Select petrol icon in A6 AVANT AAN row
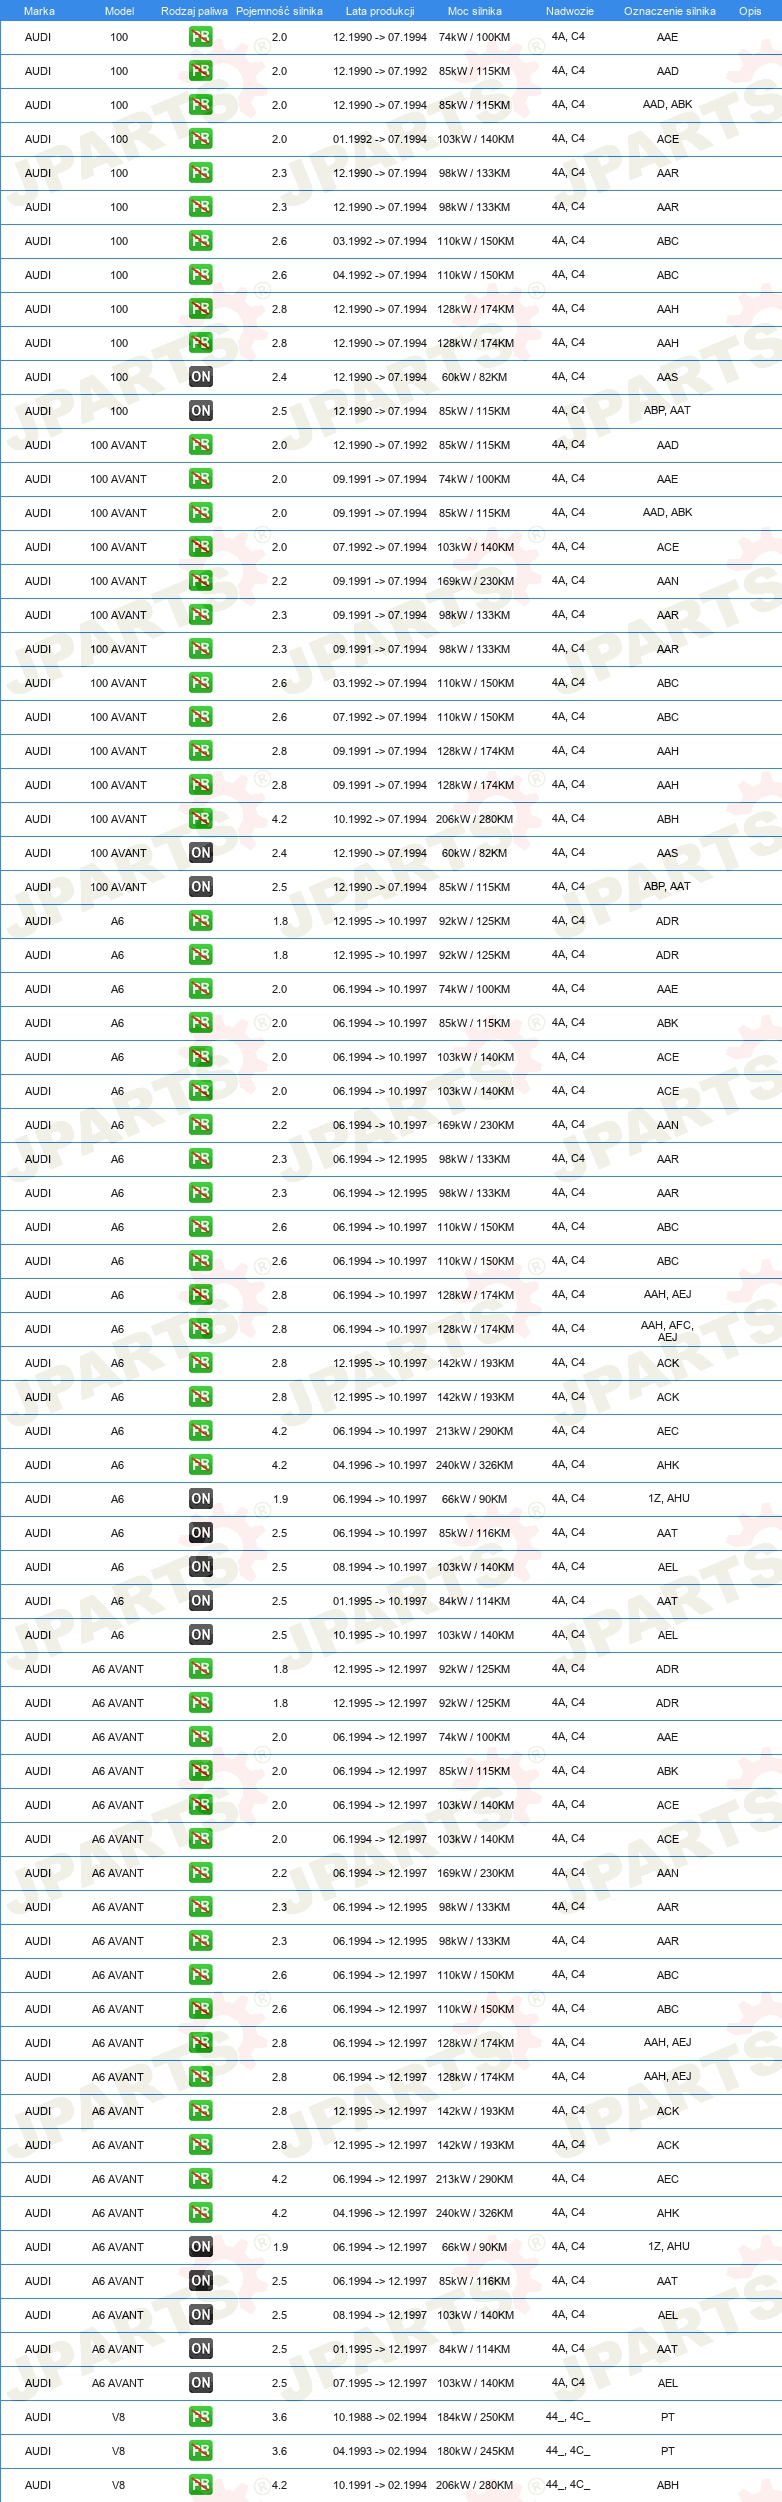 pyautogui.click(x=200, y=1873)
